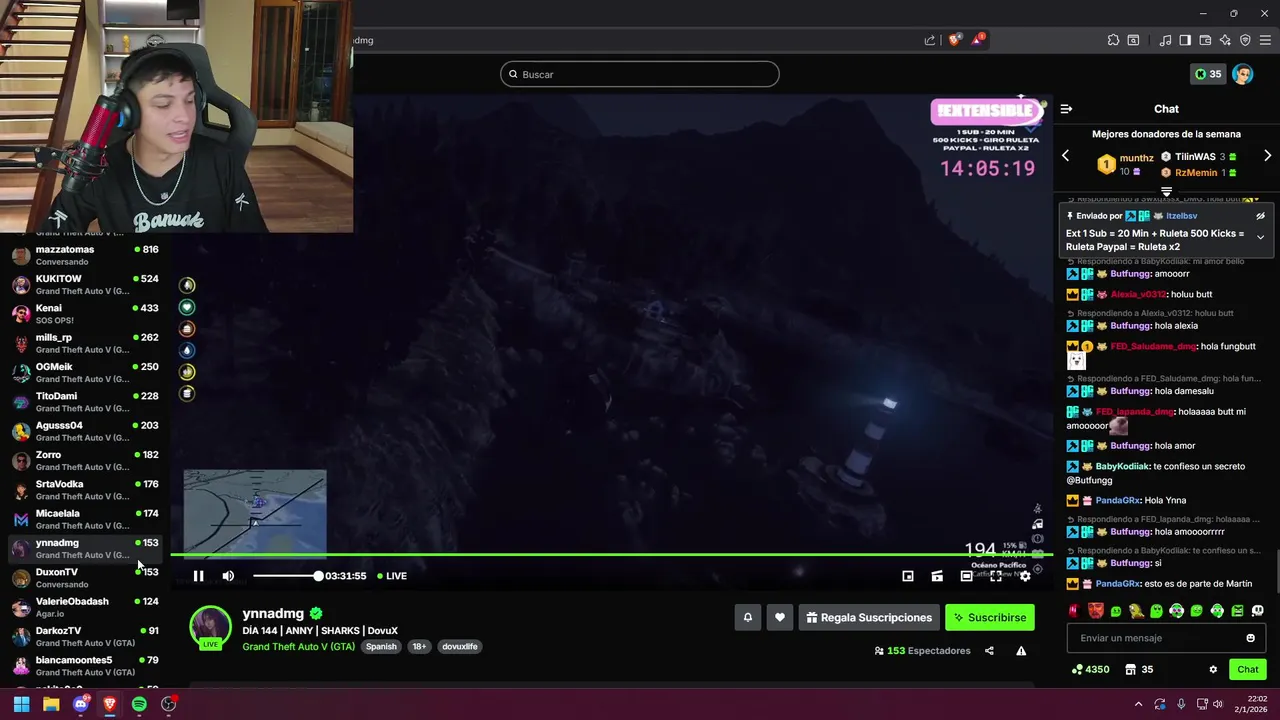This screenshot has height=720, width=1280.
Task: Show next top donors with right arrow
Action: coord(1267,156)
